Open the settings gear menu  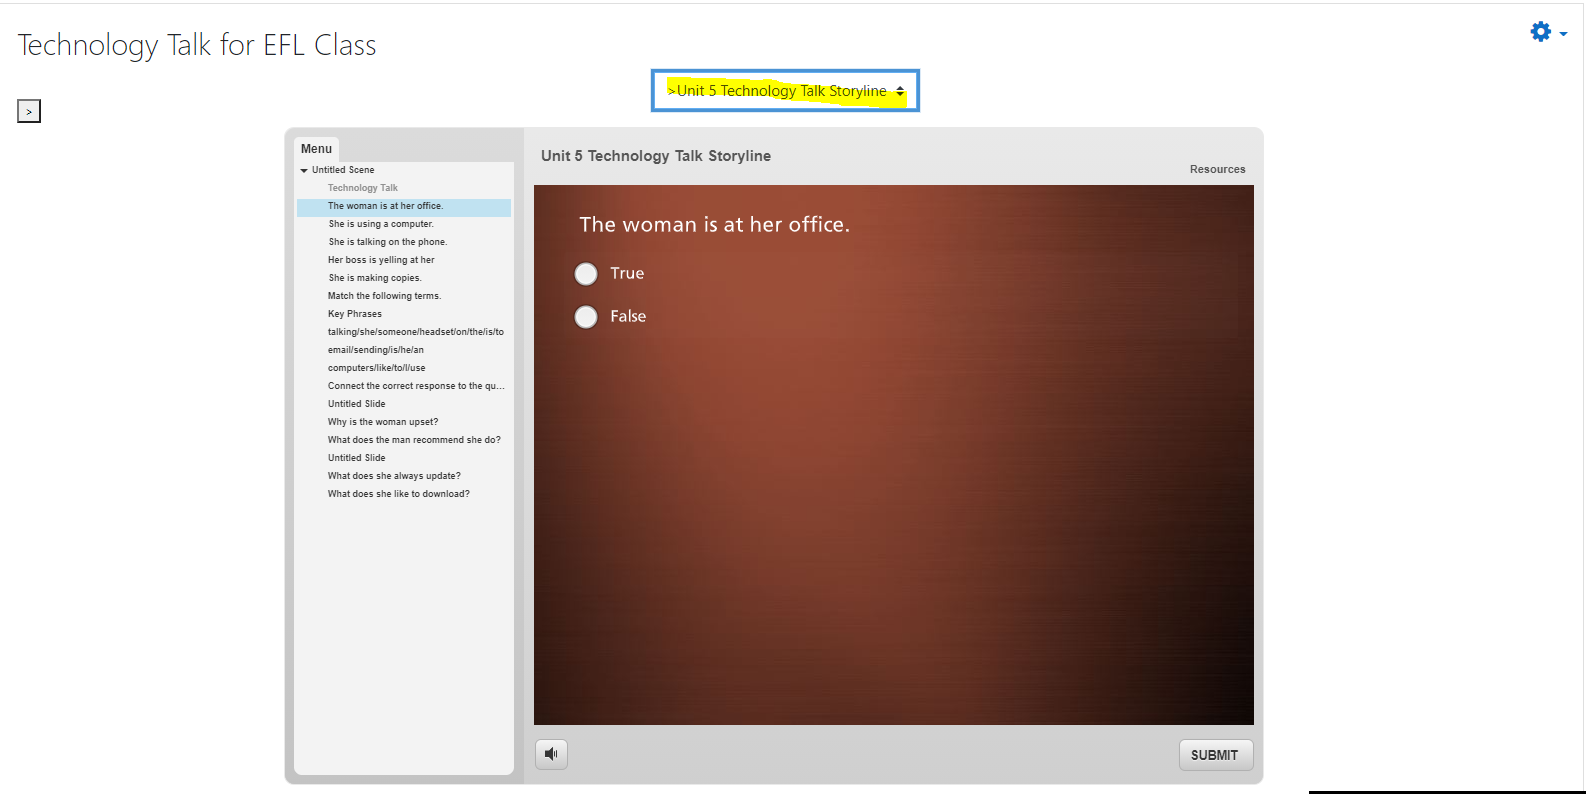1548,32
